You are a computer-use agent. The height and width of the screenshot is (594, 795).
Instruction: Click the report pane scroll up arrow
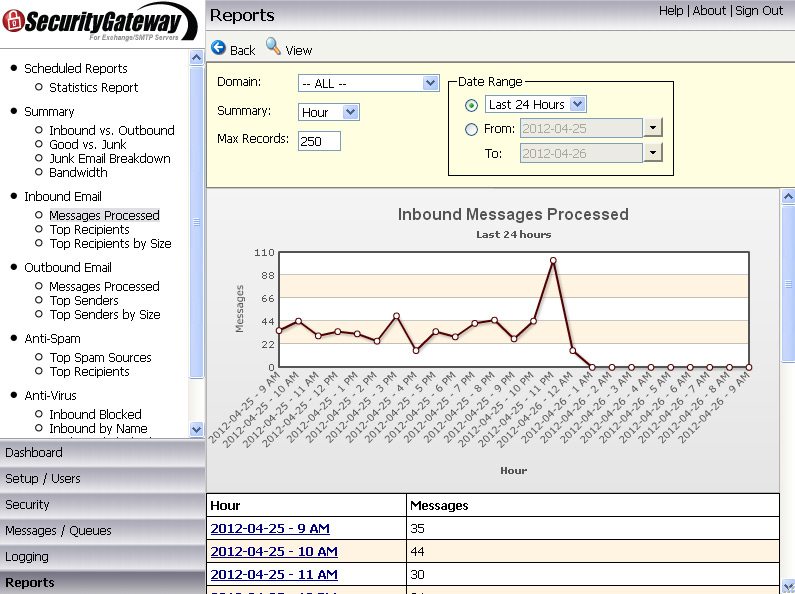click(x=788, y=196)
